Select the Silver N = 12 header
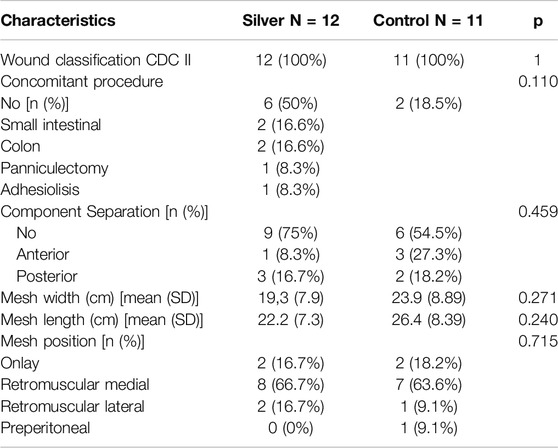558x448 pixels. pyautogui.click(x=291, y=21)
